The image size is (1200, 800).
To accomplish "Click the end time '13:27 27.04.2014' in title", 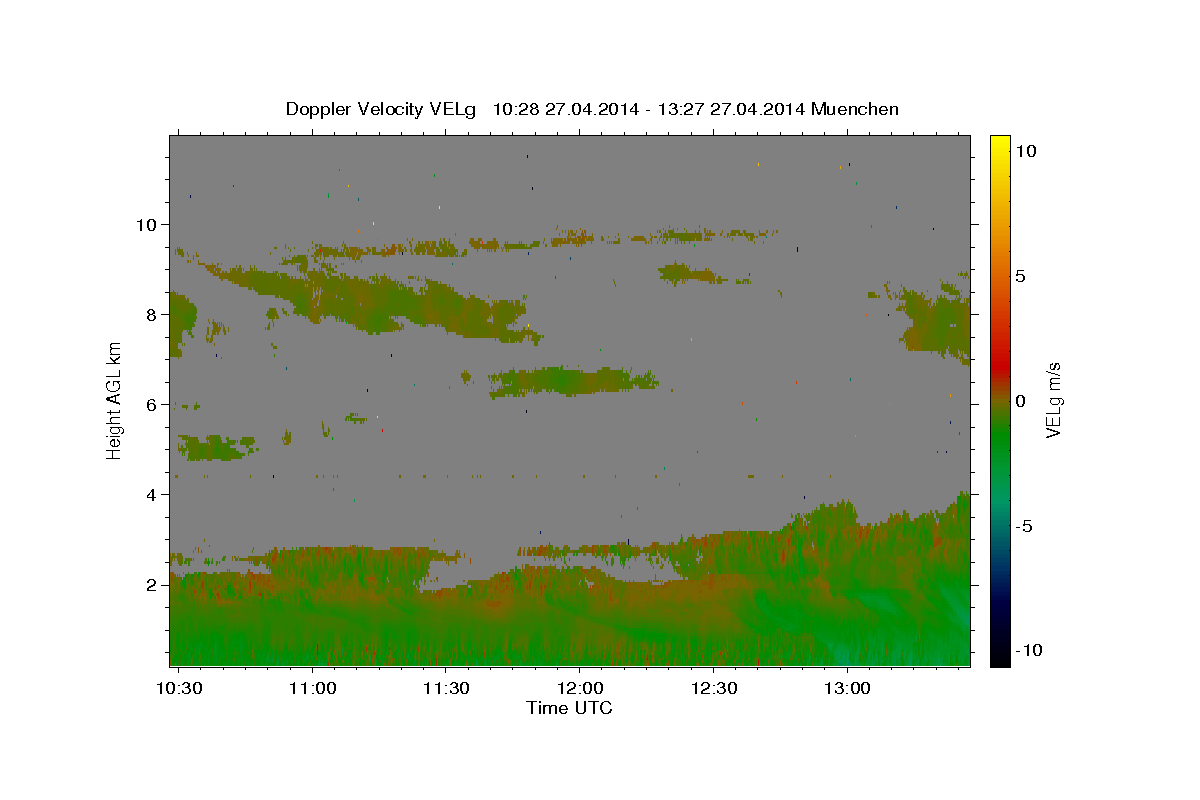I will [731, 109].
